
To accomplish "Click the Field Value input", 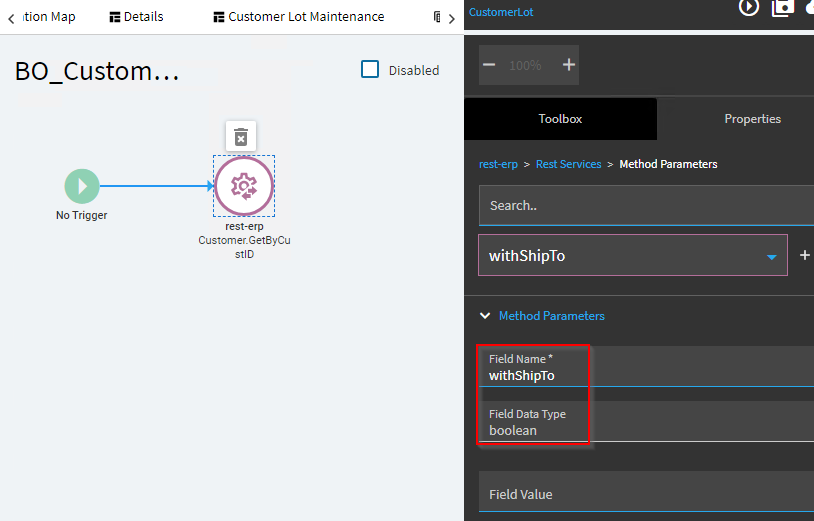I will (646, 494).
